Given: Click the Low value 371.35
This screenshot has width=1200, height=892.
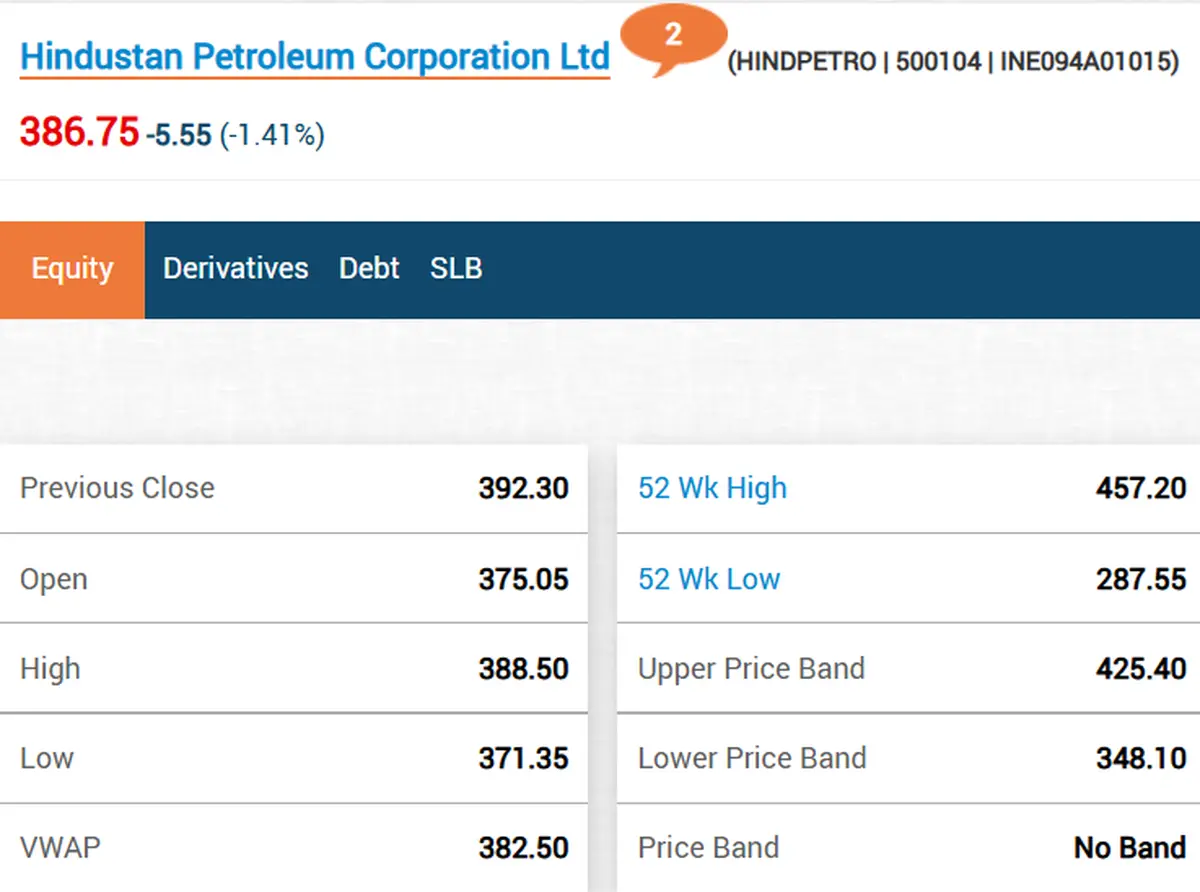Looking at the screenshot, I should pos(523,758).
